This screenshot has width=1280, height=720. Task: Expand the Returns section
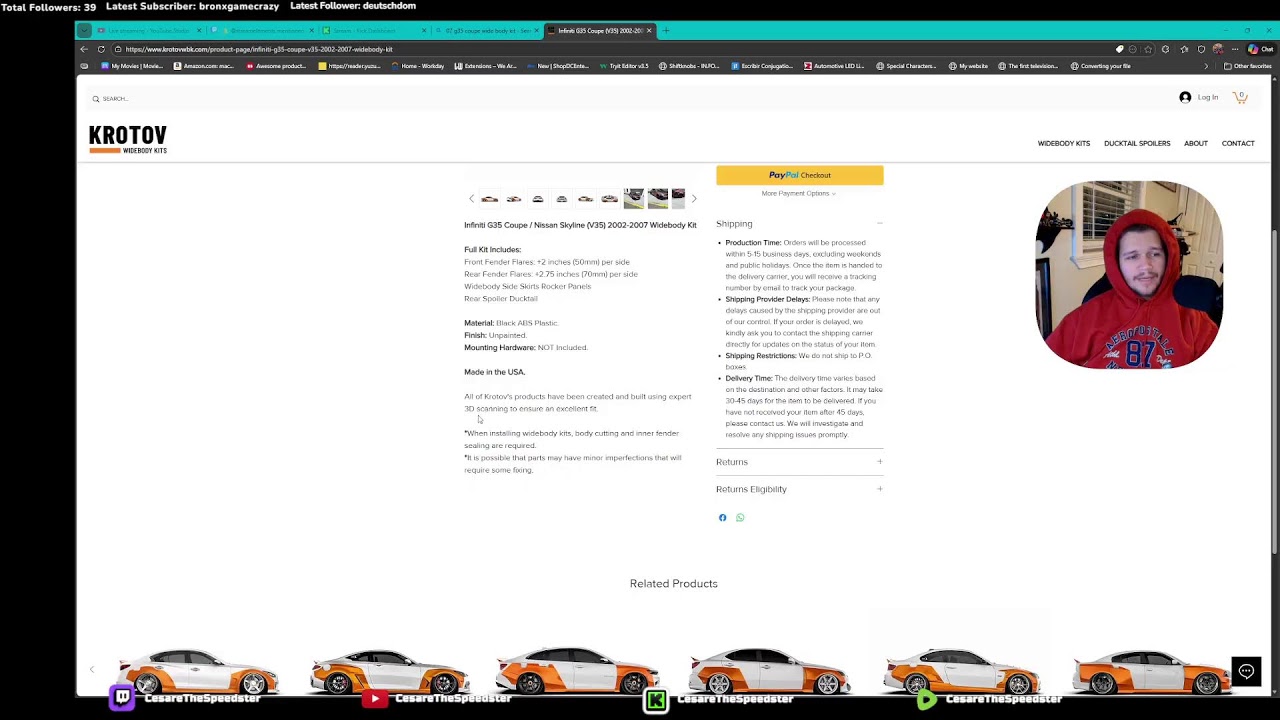(799, 462)
